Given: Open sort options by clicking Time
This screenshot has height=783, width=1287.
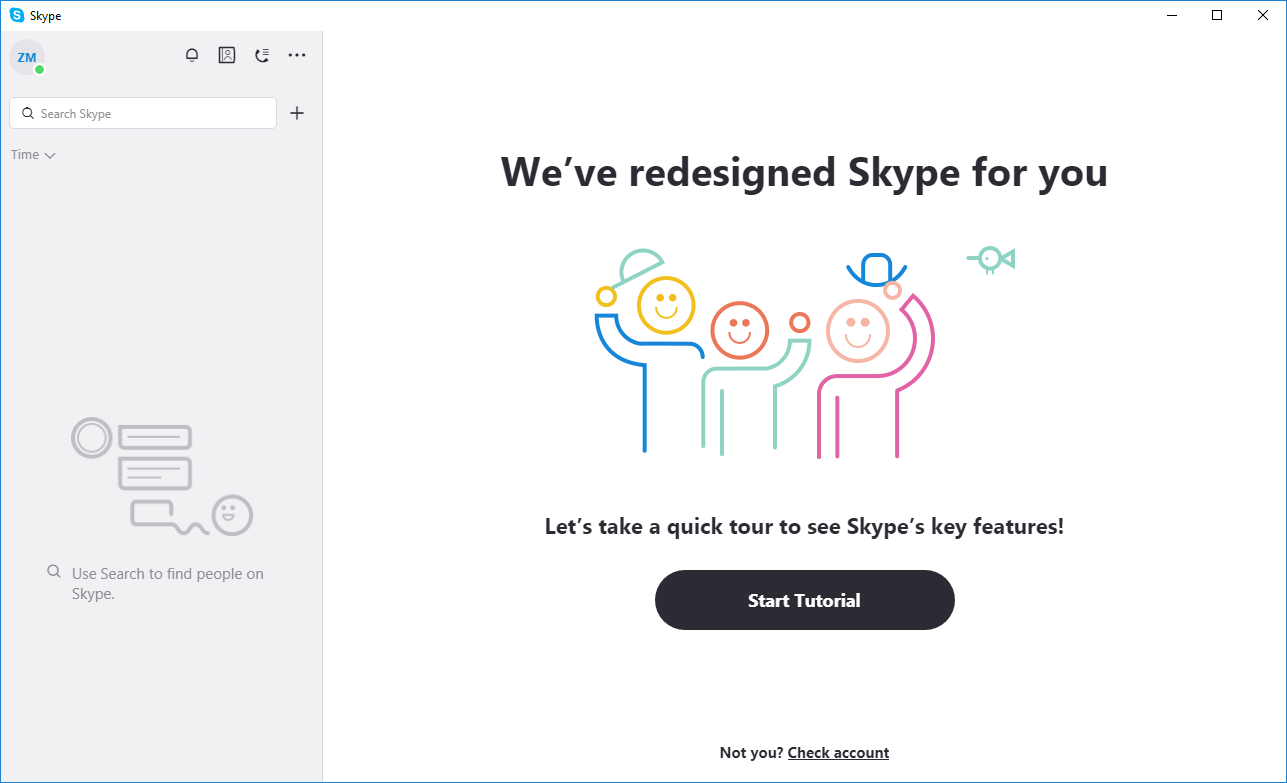Looking at the screenshot, I should [25, 155].
